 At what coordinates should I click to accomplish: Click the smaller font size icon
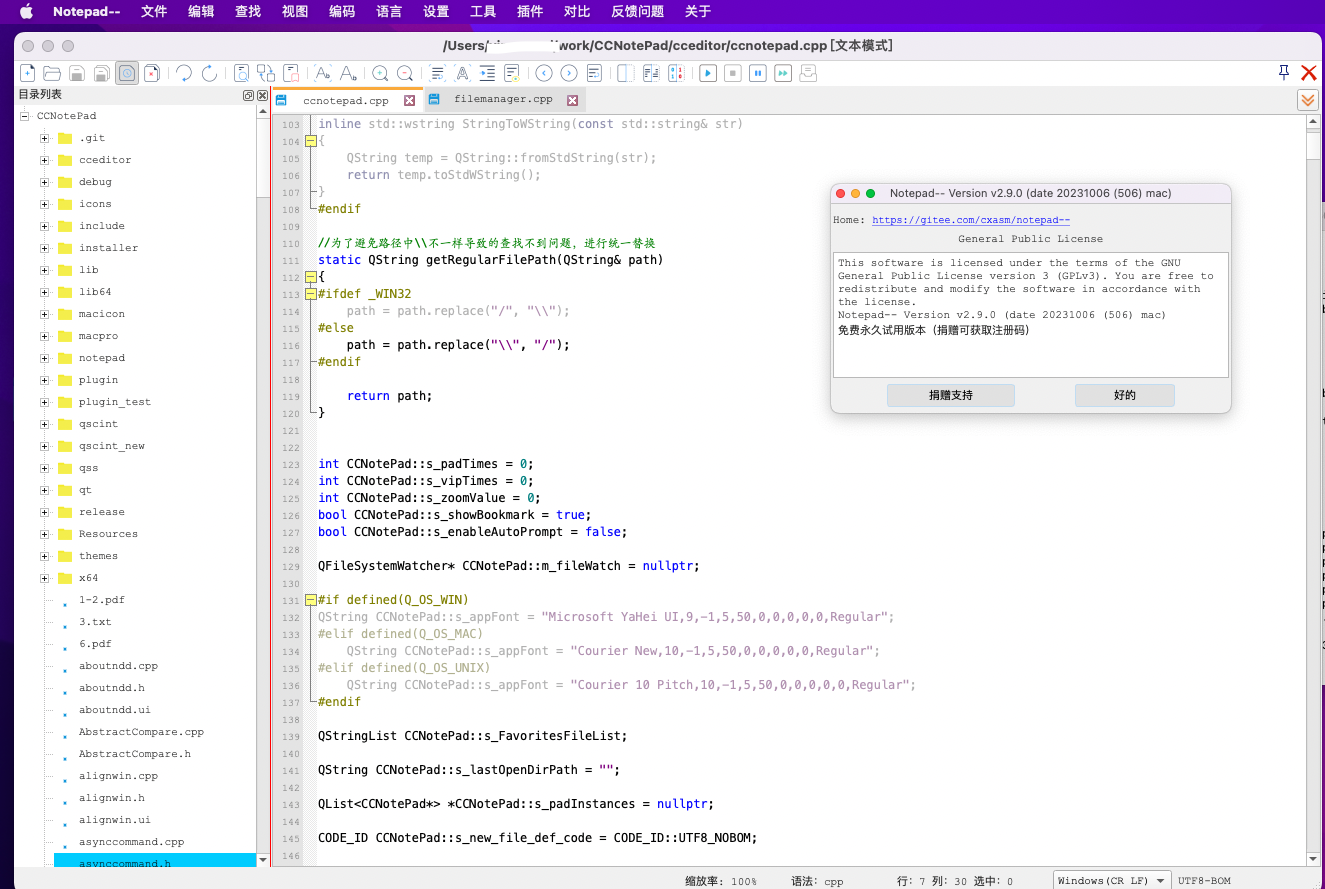(348, 73)
